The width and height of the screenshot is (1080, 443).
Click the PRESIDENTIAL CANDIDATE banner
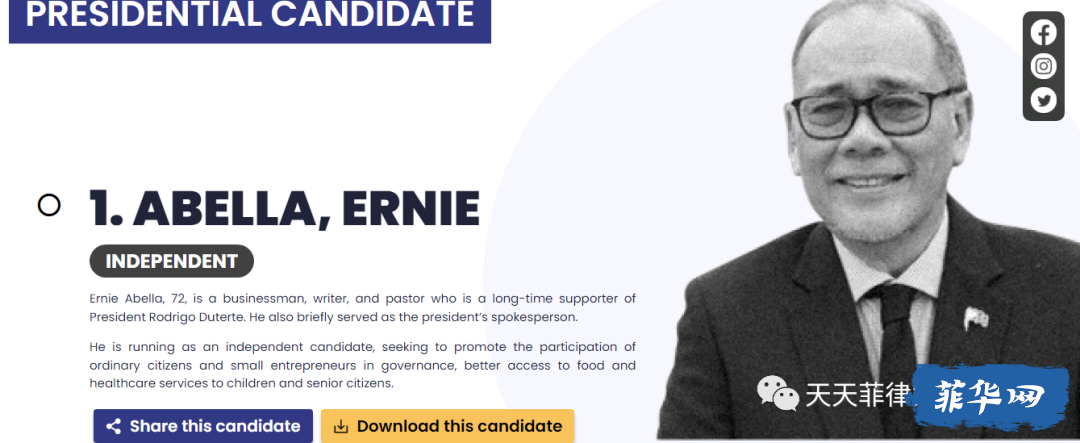coord(249,17)
